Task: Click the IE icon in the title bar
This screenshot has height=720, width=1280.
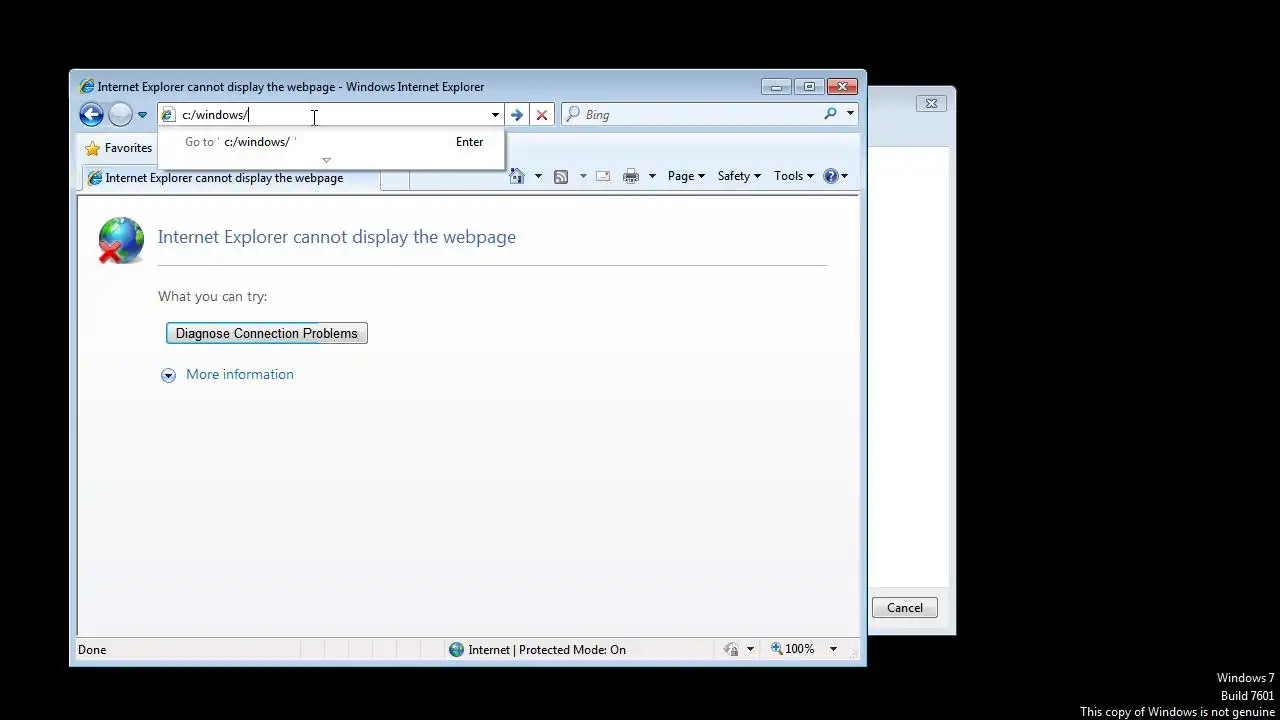Action: point(87,87)
